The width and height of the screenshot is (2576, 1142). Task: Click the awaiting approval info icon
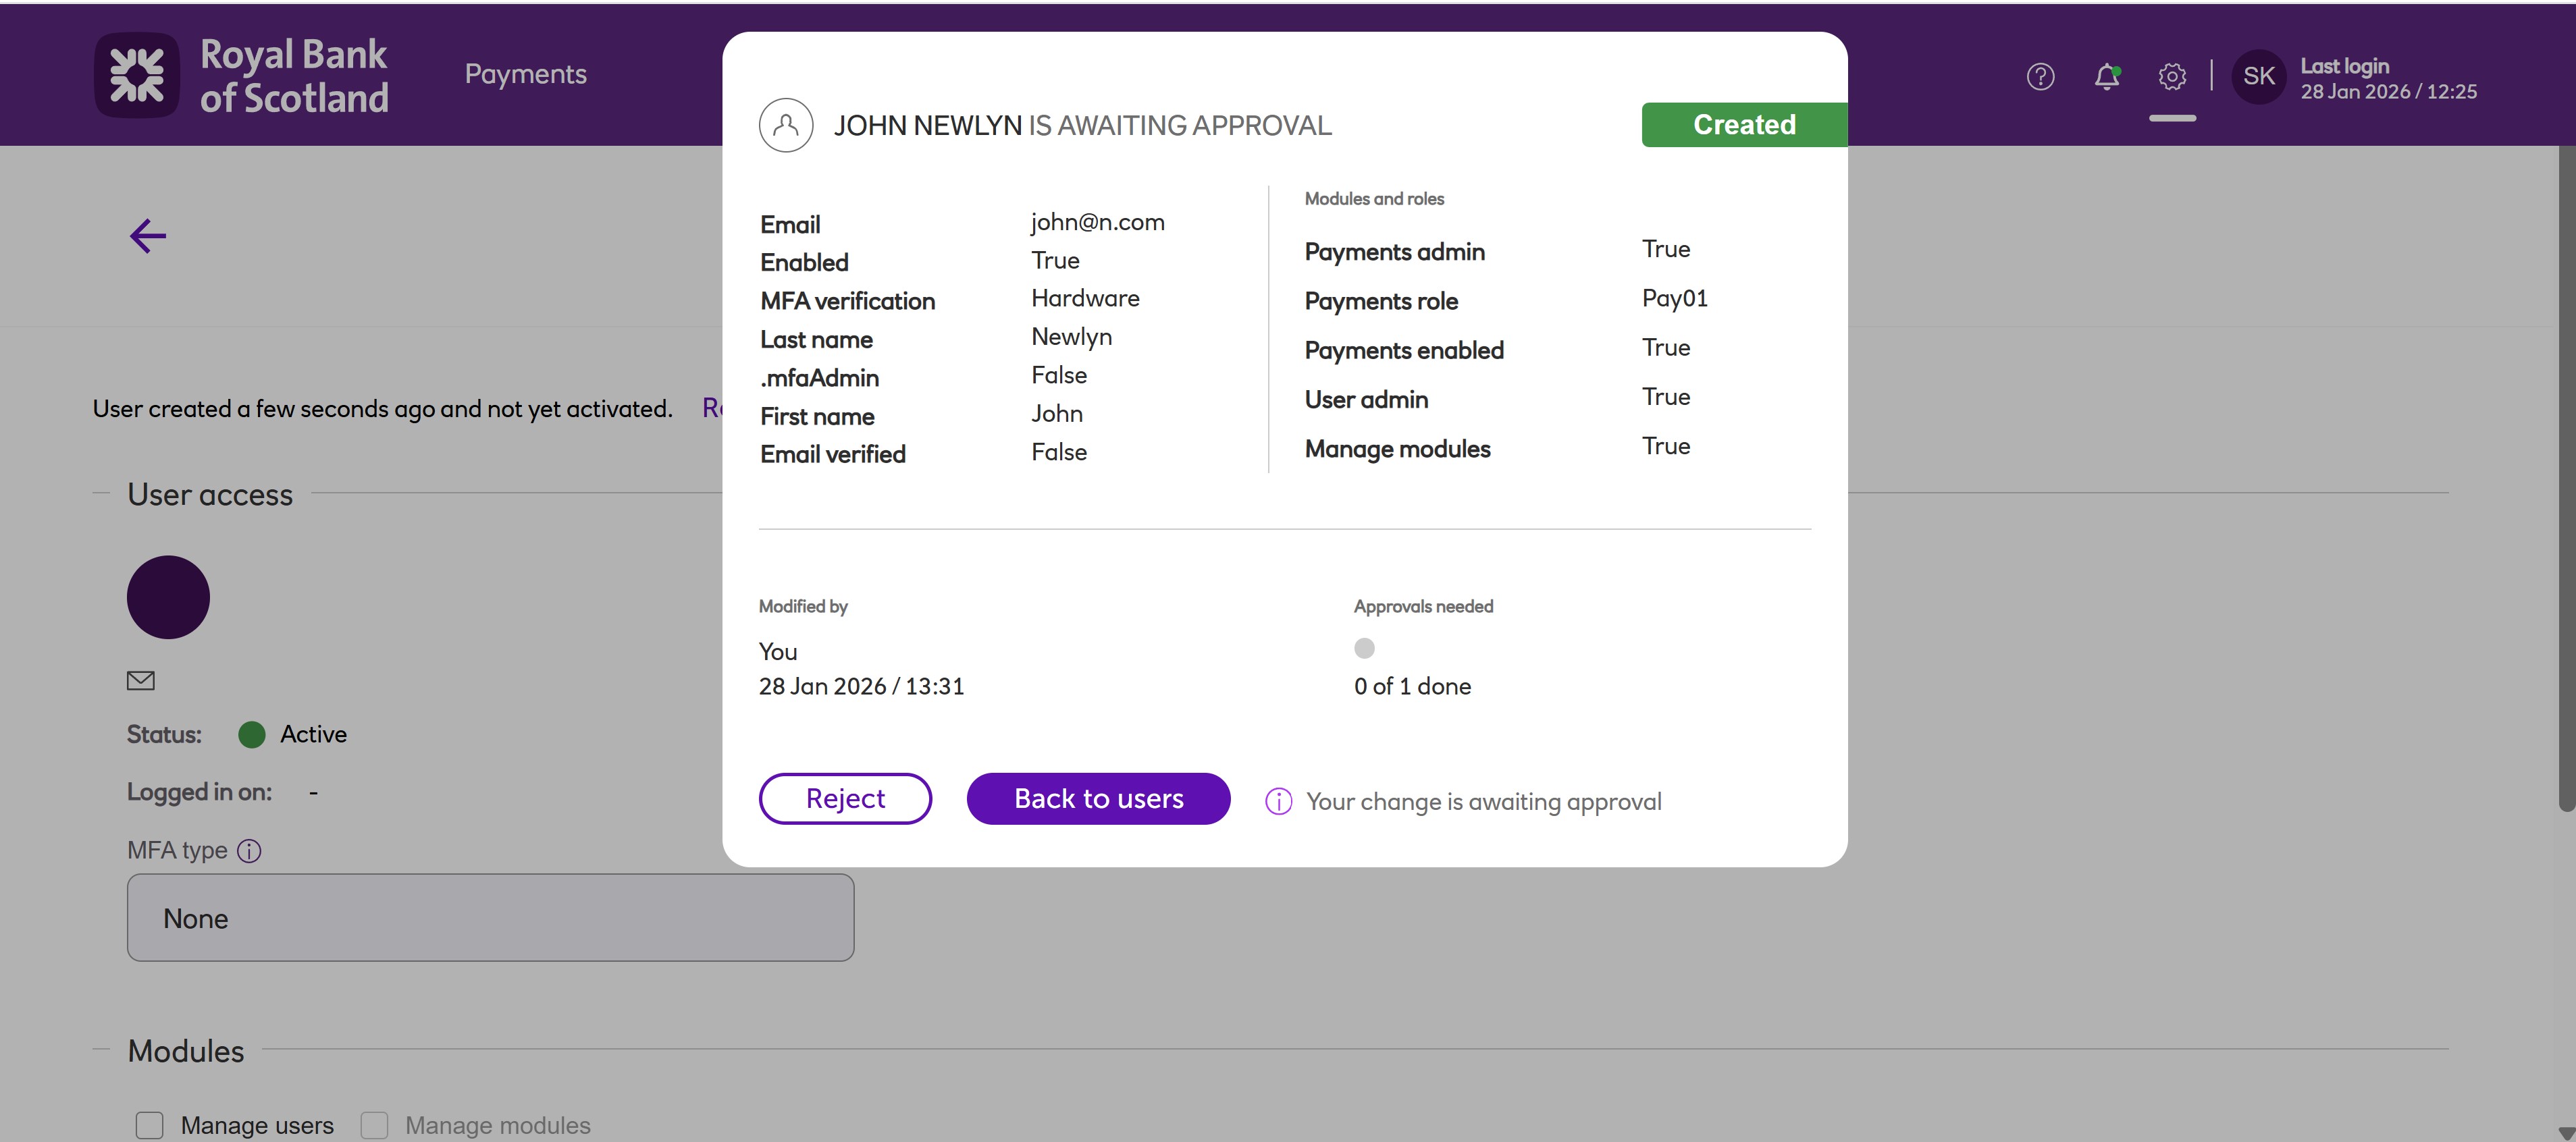pos(1278,801)
